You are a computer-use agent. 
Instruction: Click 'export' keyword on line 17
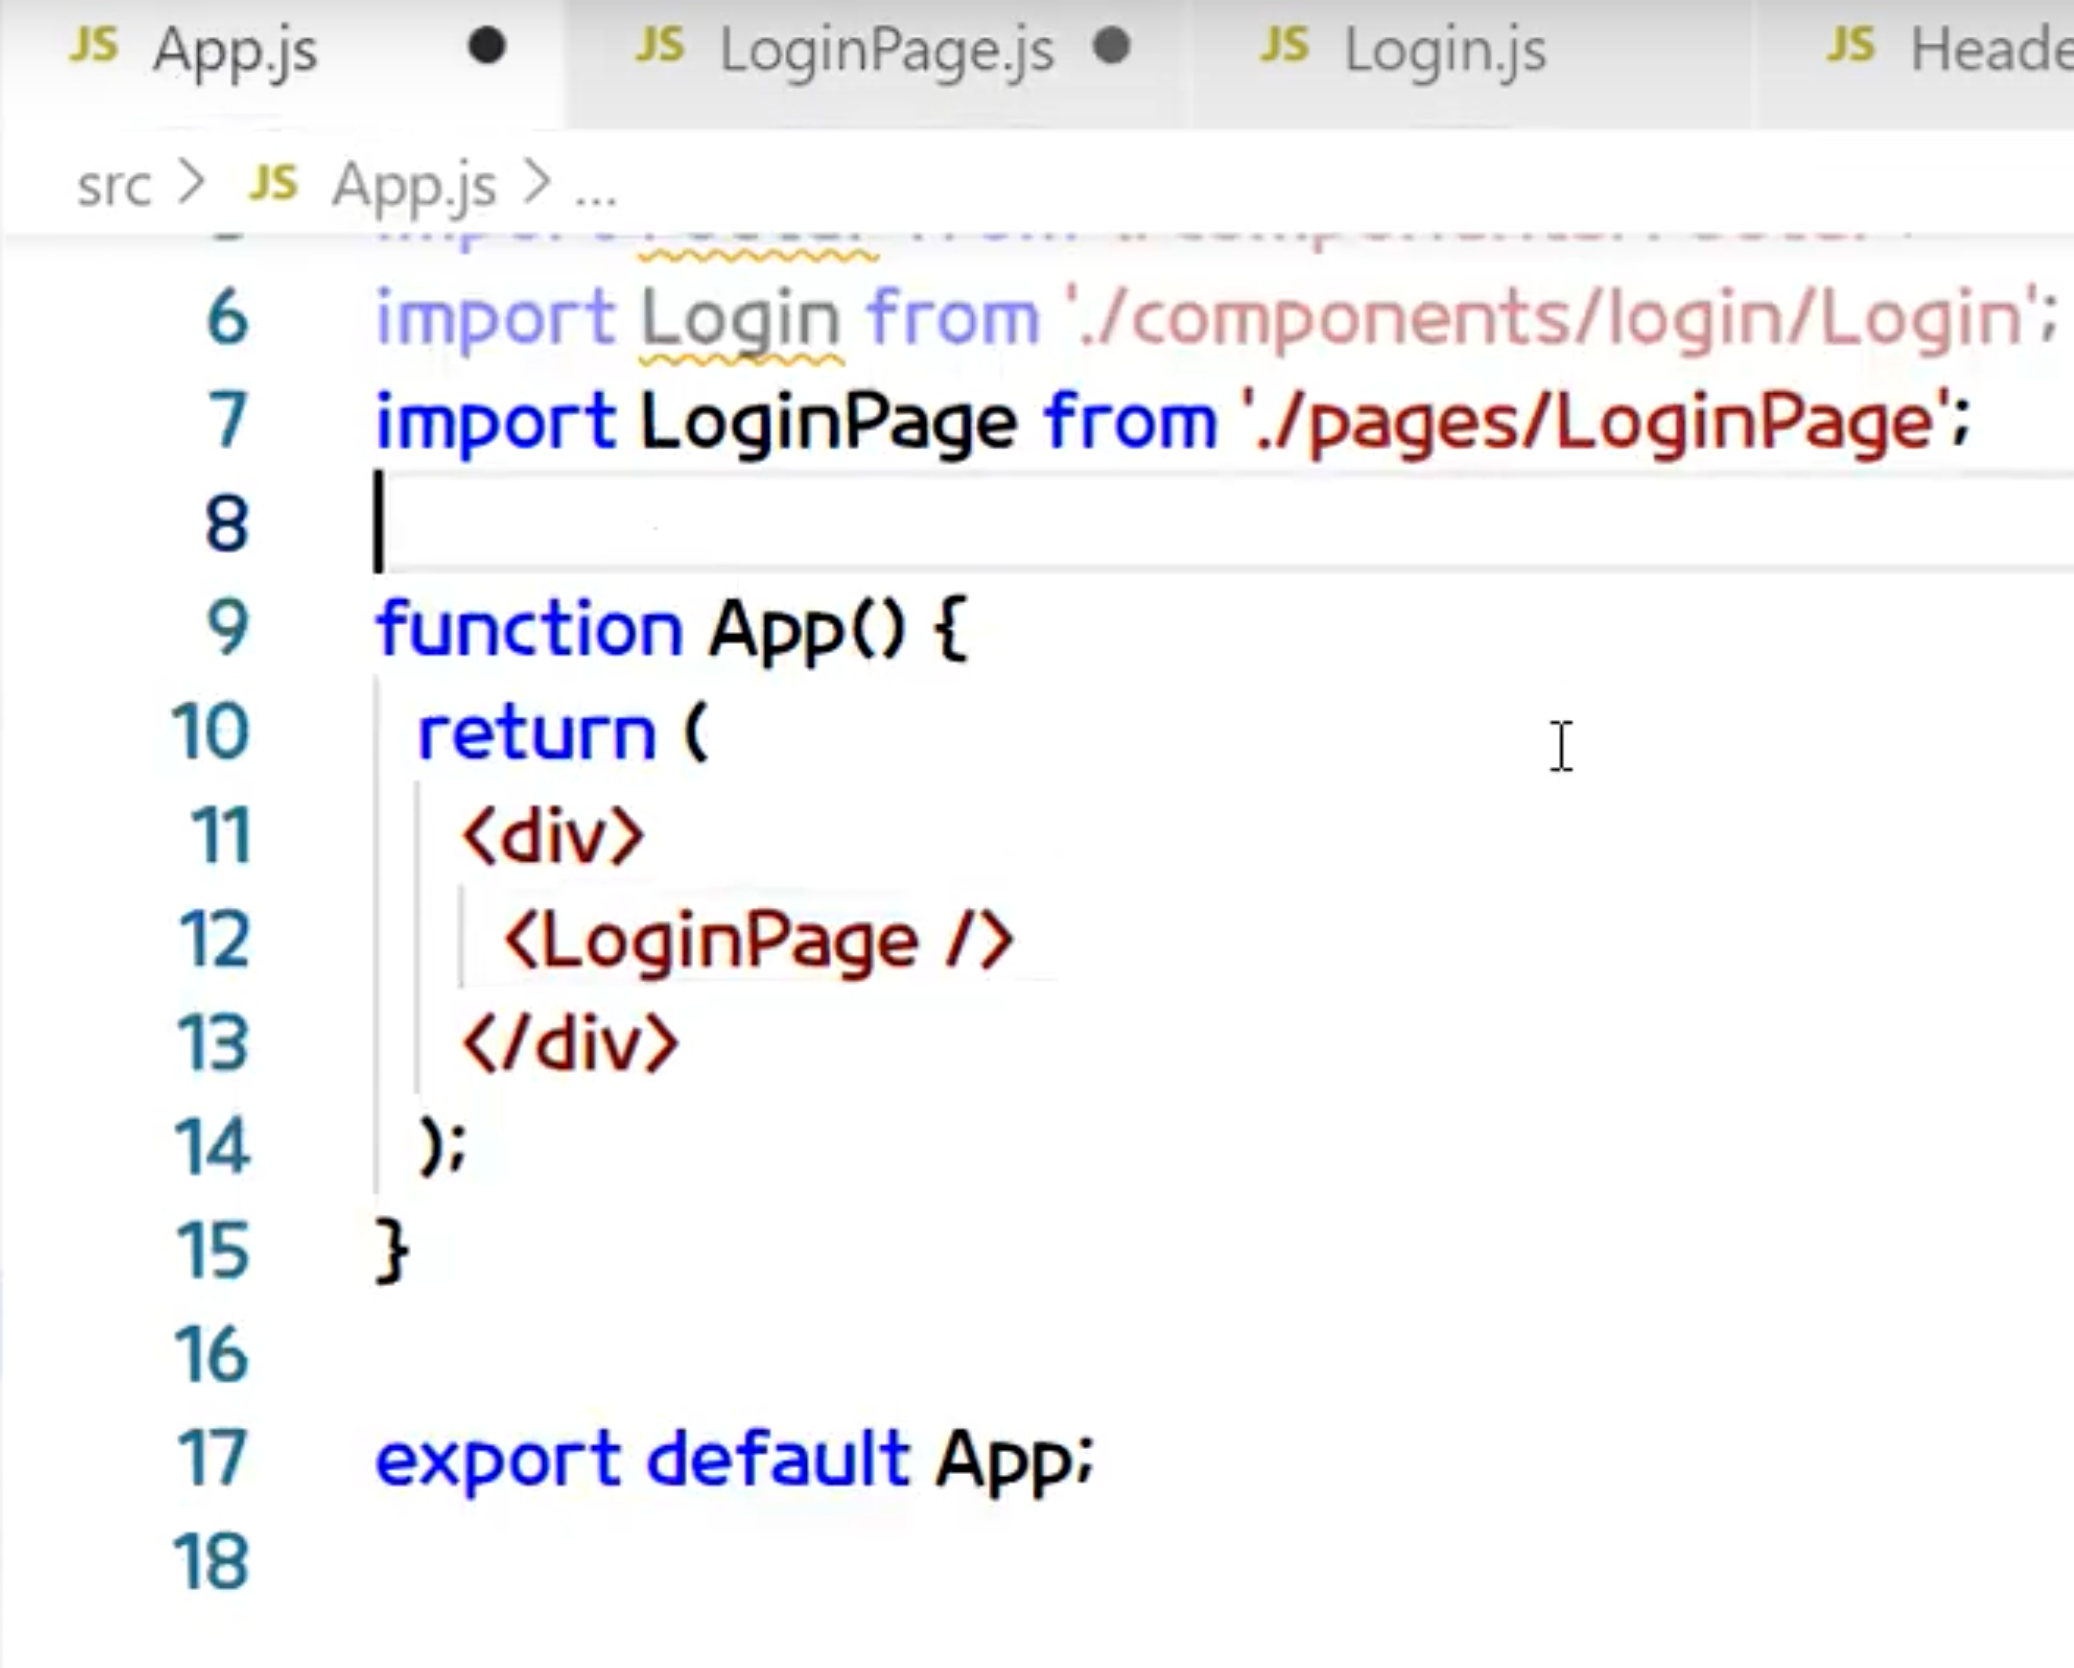pyautogui.click(x=497, y=1461)
